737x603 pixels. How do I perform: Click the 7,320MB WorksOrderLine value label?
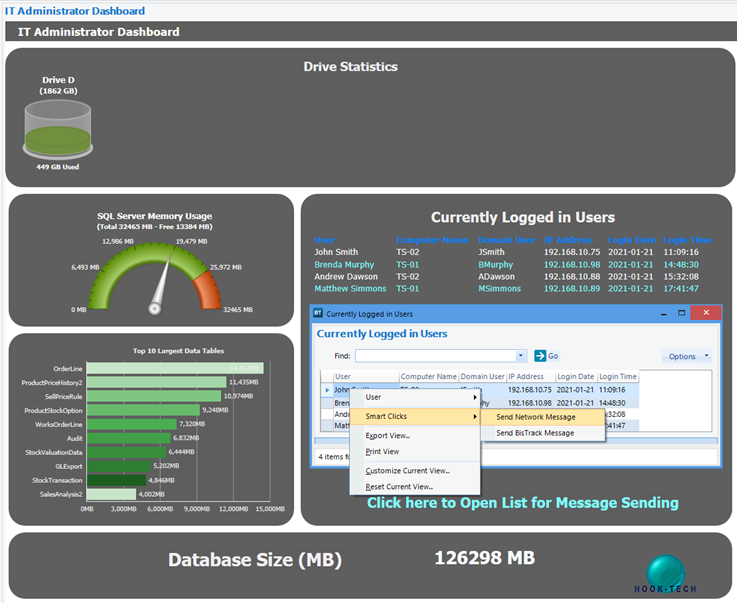click(x=192, y=424)
